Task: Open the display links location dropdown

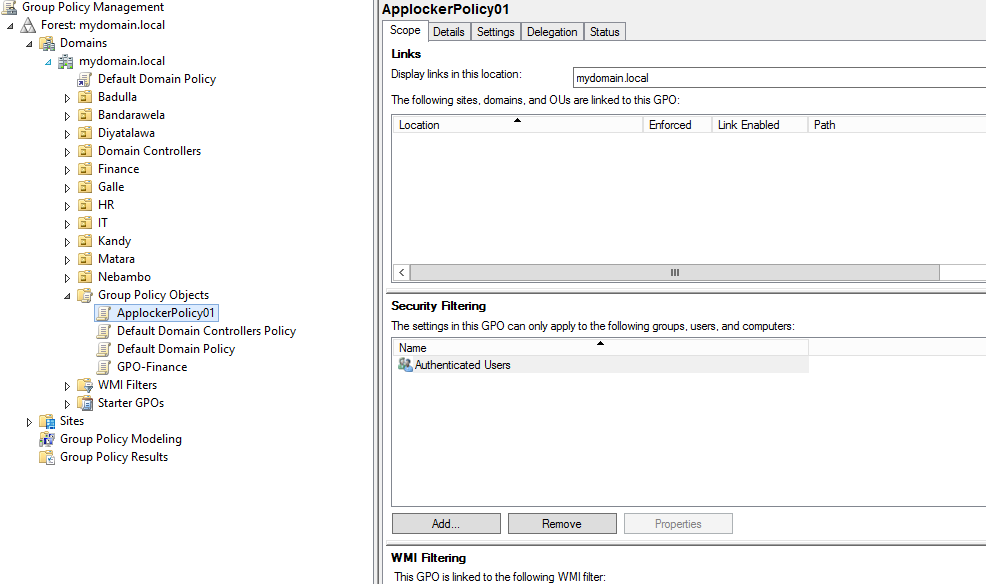Action: [x=779, y=78]
